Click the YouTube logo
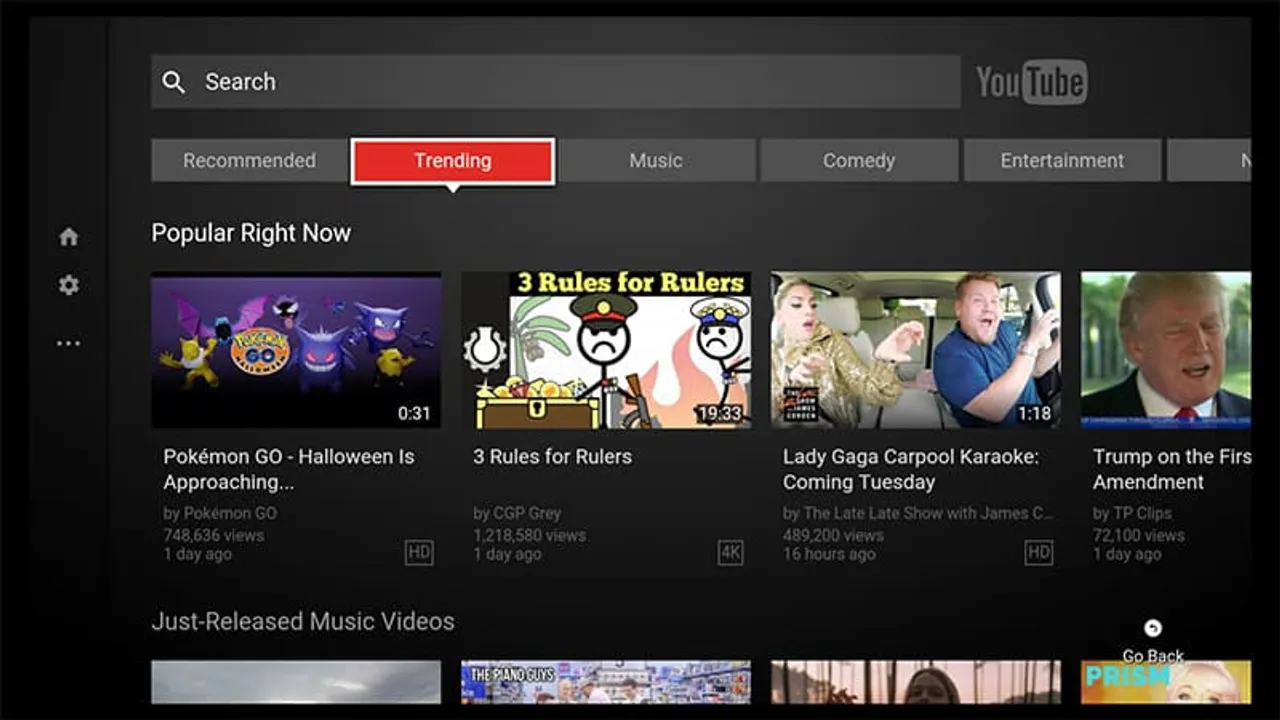The width and height of the screenshot is (1280, 720). tap(1031, 82)
